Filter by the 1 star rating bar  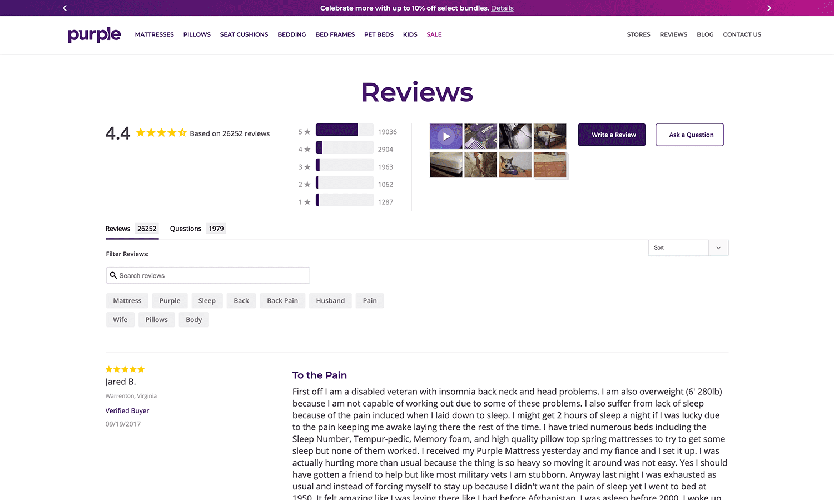[345, 201]
